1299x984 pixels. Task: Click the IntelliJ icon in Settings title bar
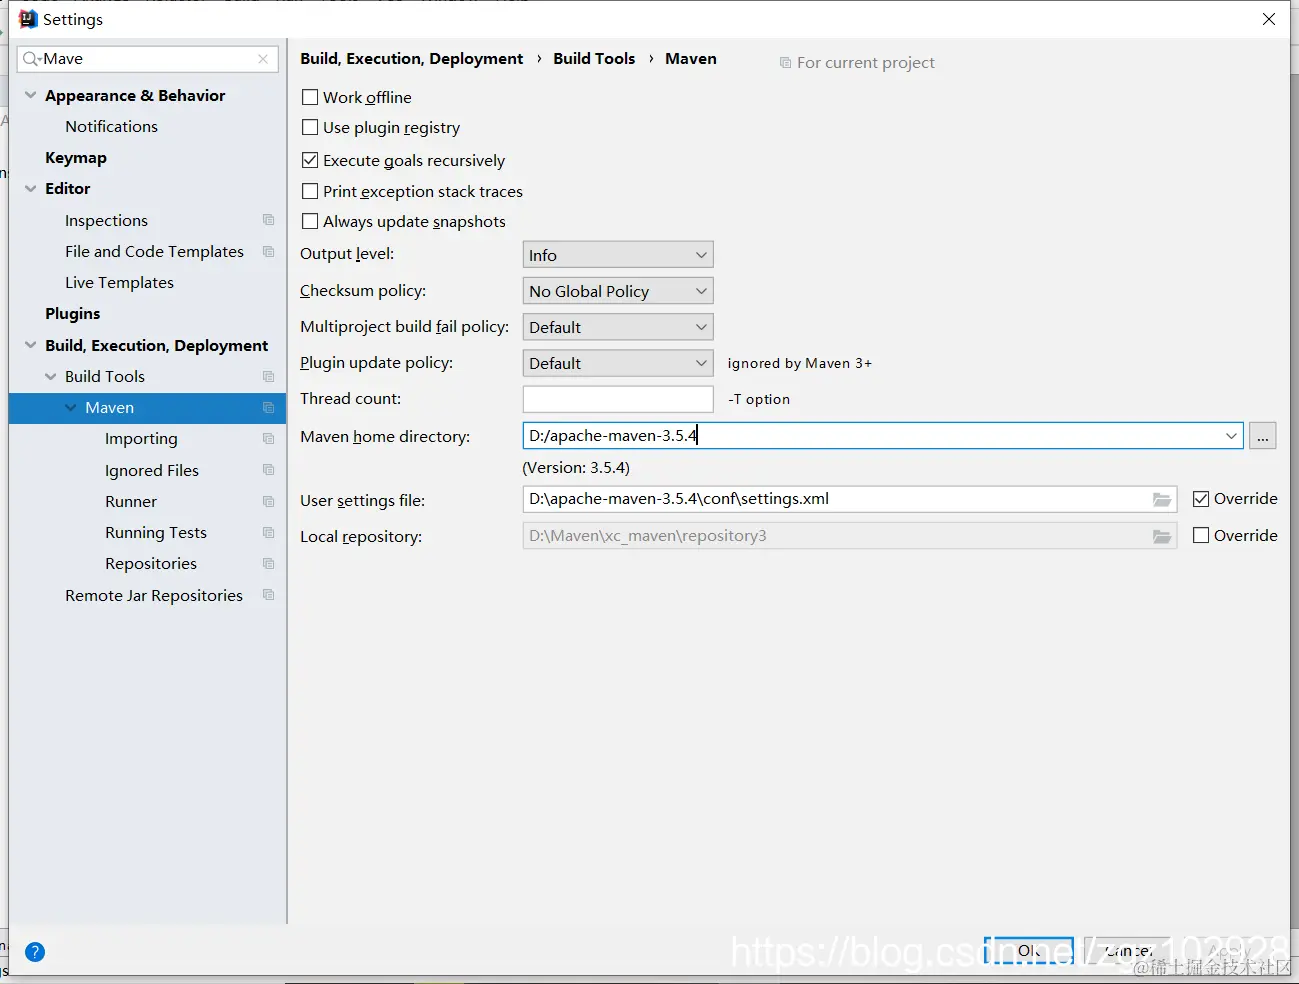click(28, 19)
